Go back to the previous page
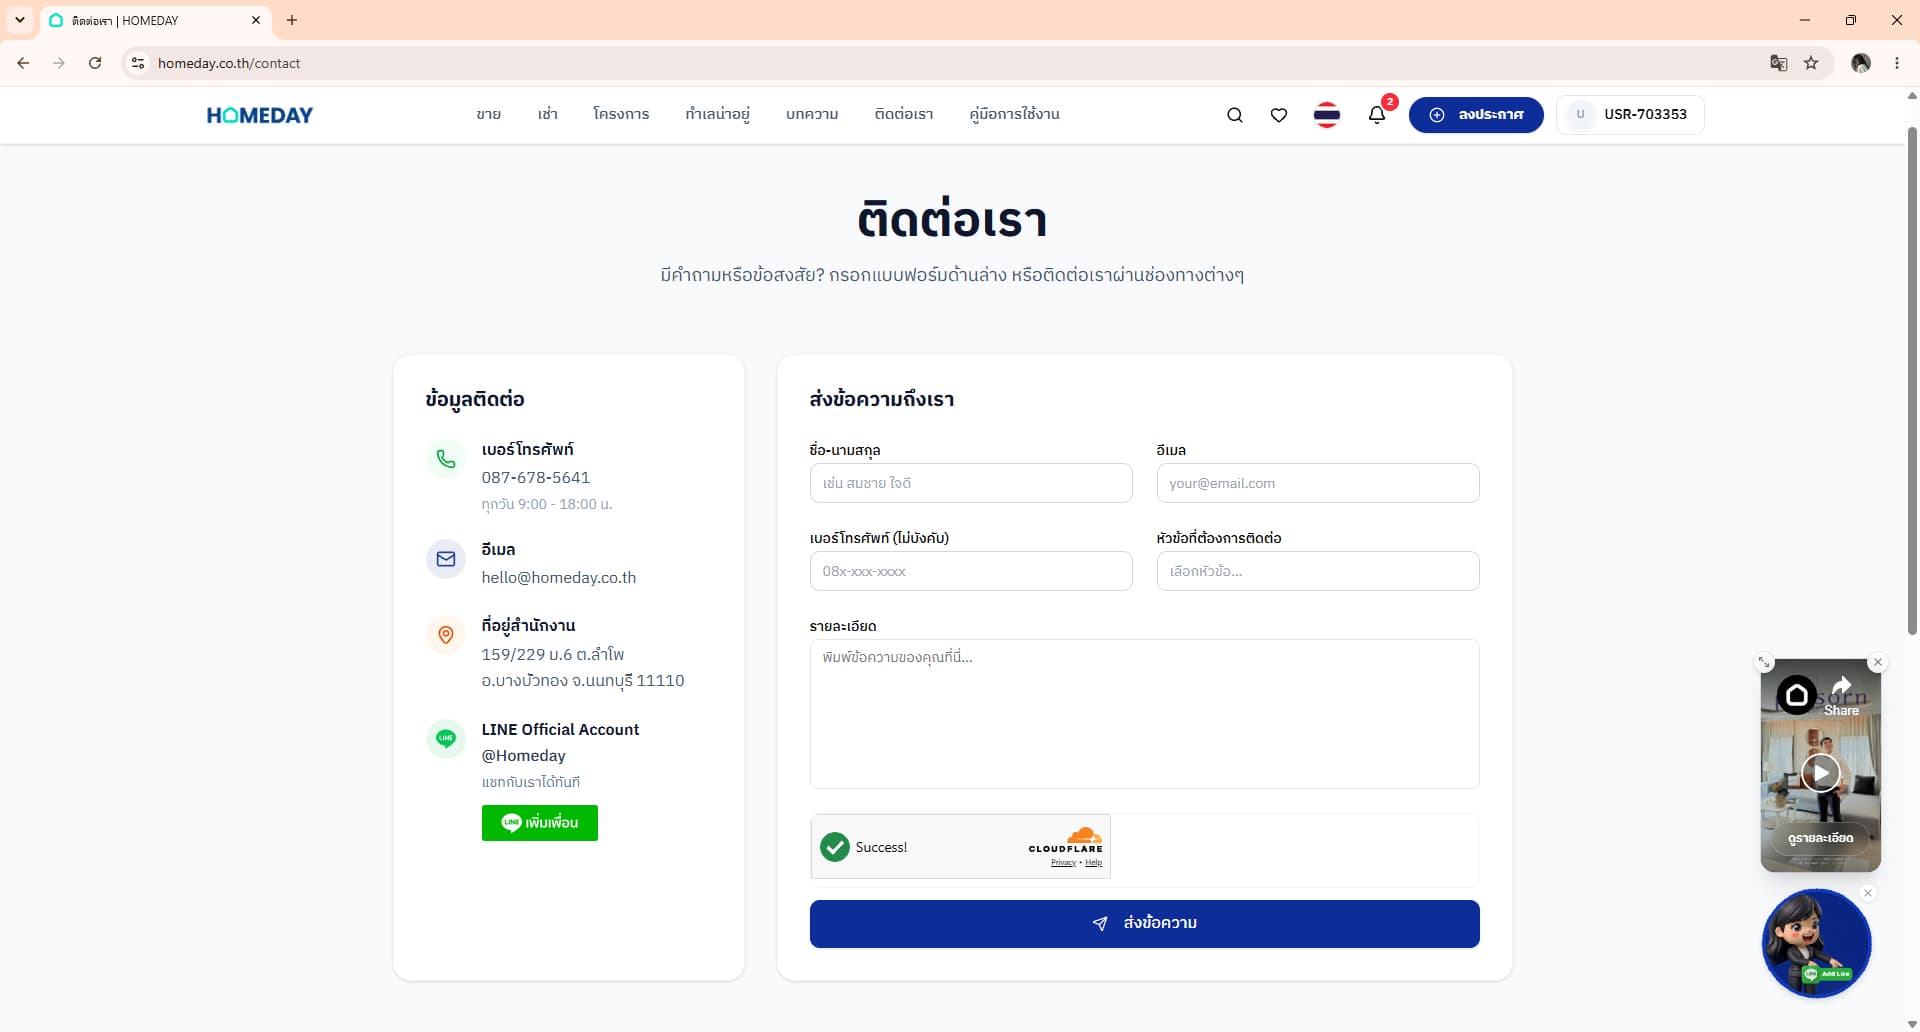This screenshot has width=1920, height=1032. tap(23, 63)
